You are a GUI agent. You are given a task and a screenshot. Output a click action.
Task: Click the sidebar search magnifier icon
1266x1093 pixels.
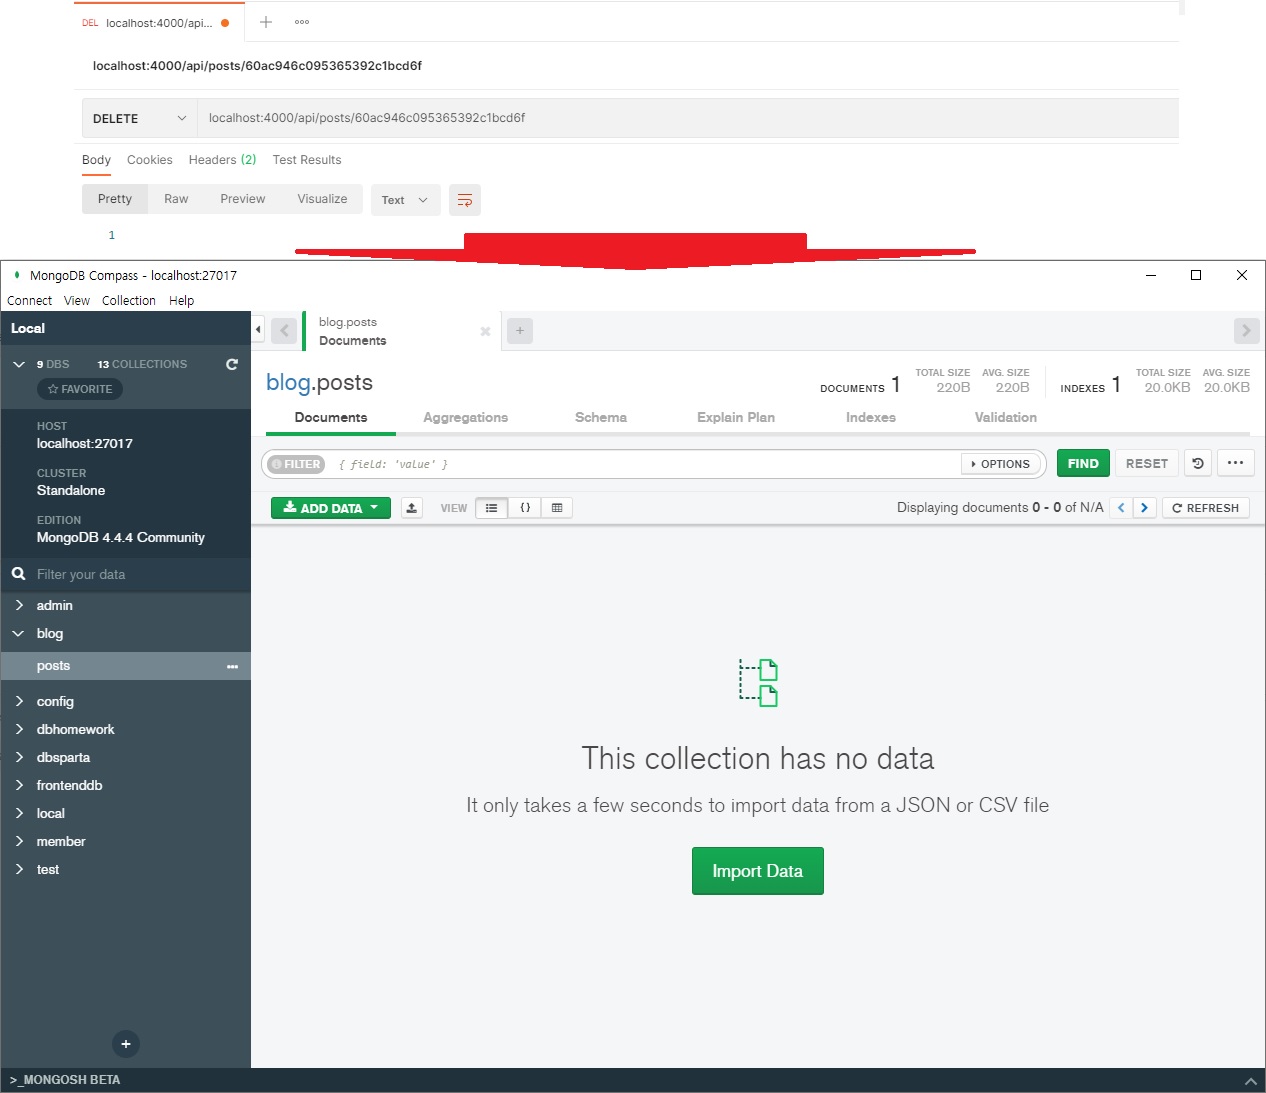click(x=18, y=574)
